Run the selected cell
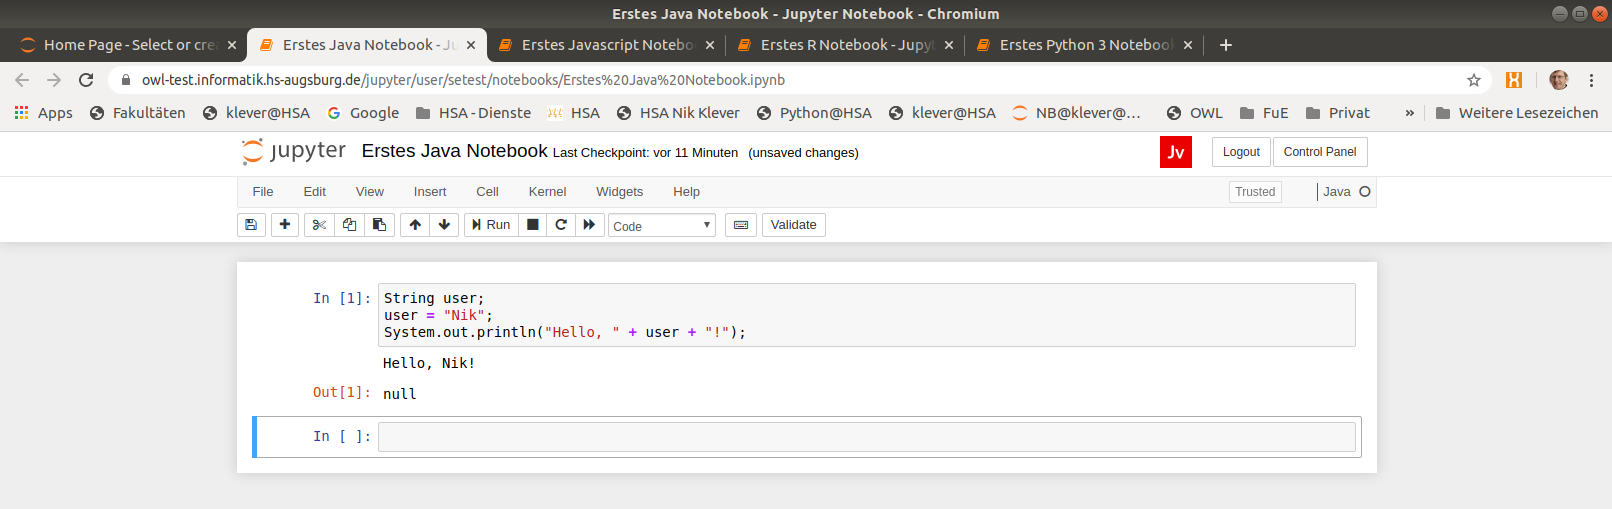The width and height of the screenshot is (1612, 509). coord(491,225)
